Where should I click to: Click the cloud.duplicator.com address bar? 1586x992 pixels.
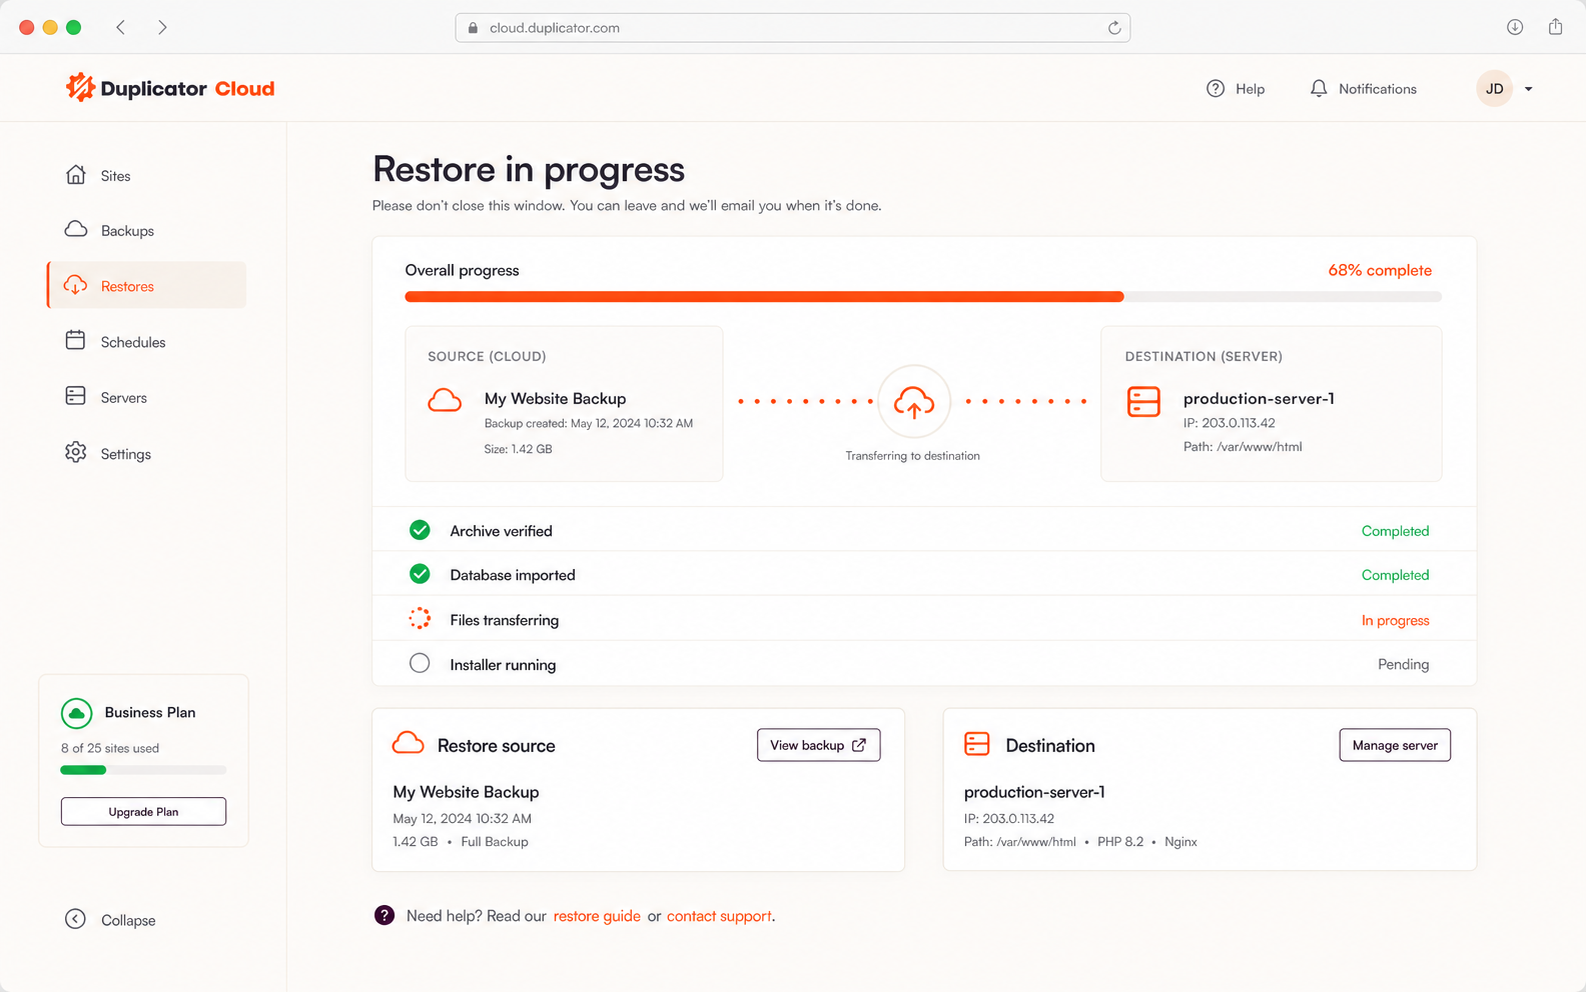click(792, 28)
